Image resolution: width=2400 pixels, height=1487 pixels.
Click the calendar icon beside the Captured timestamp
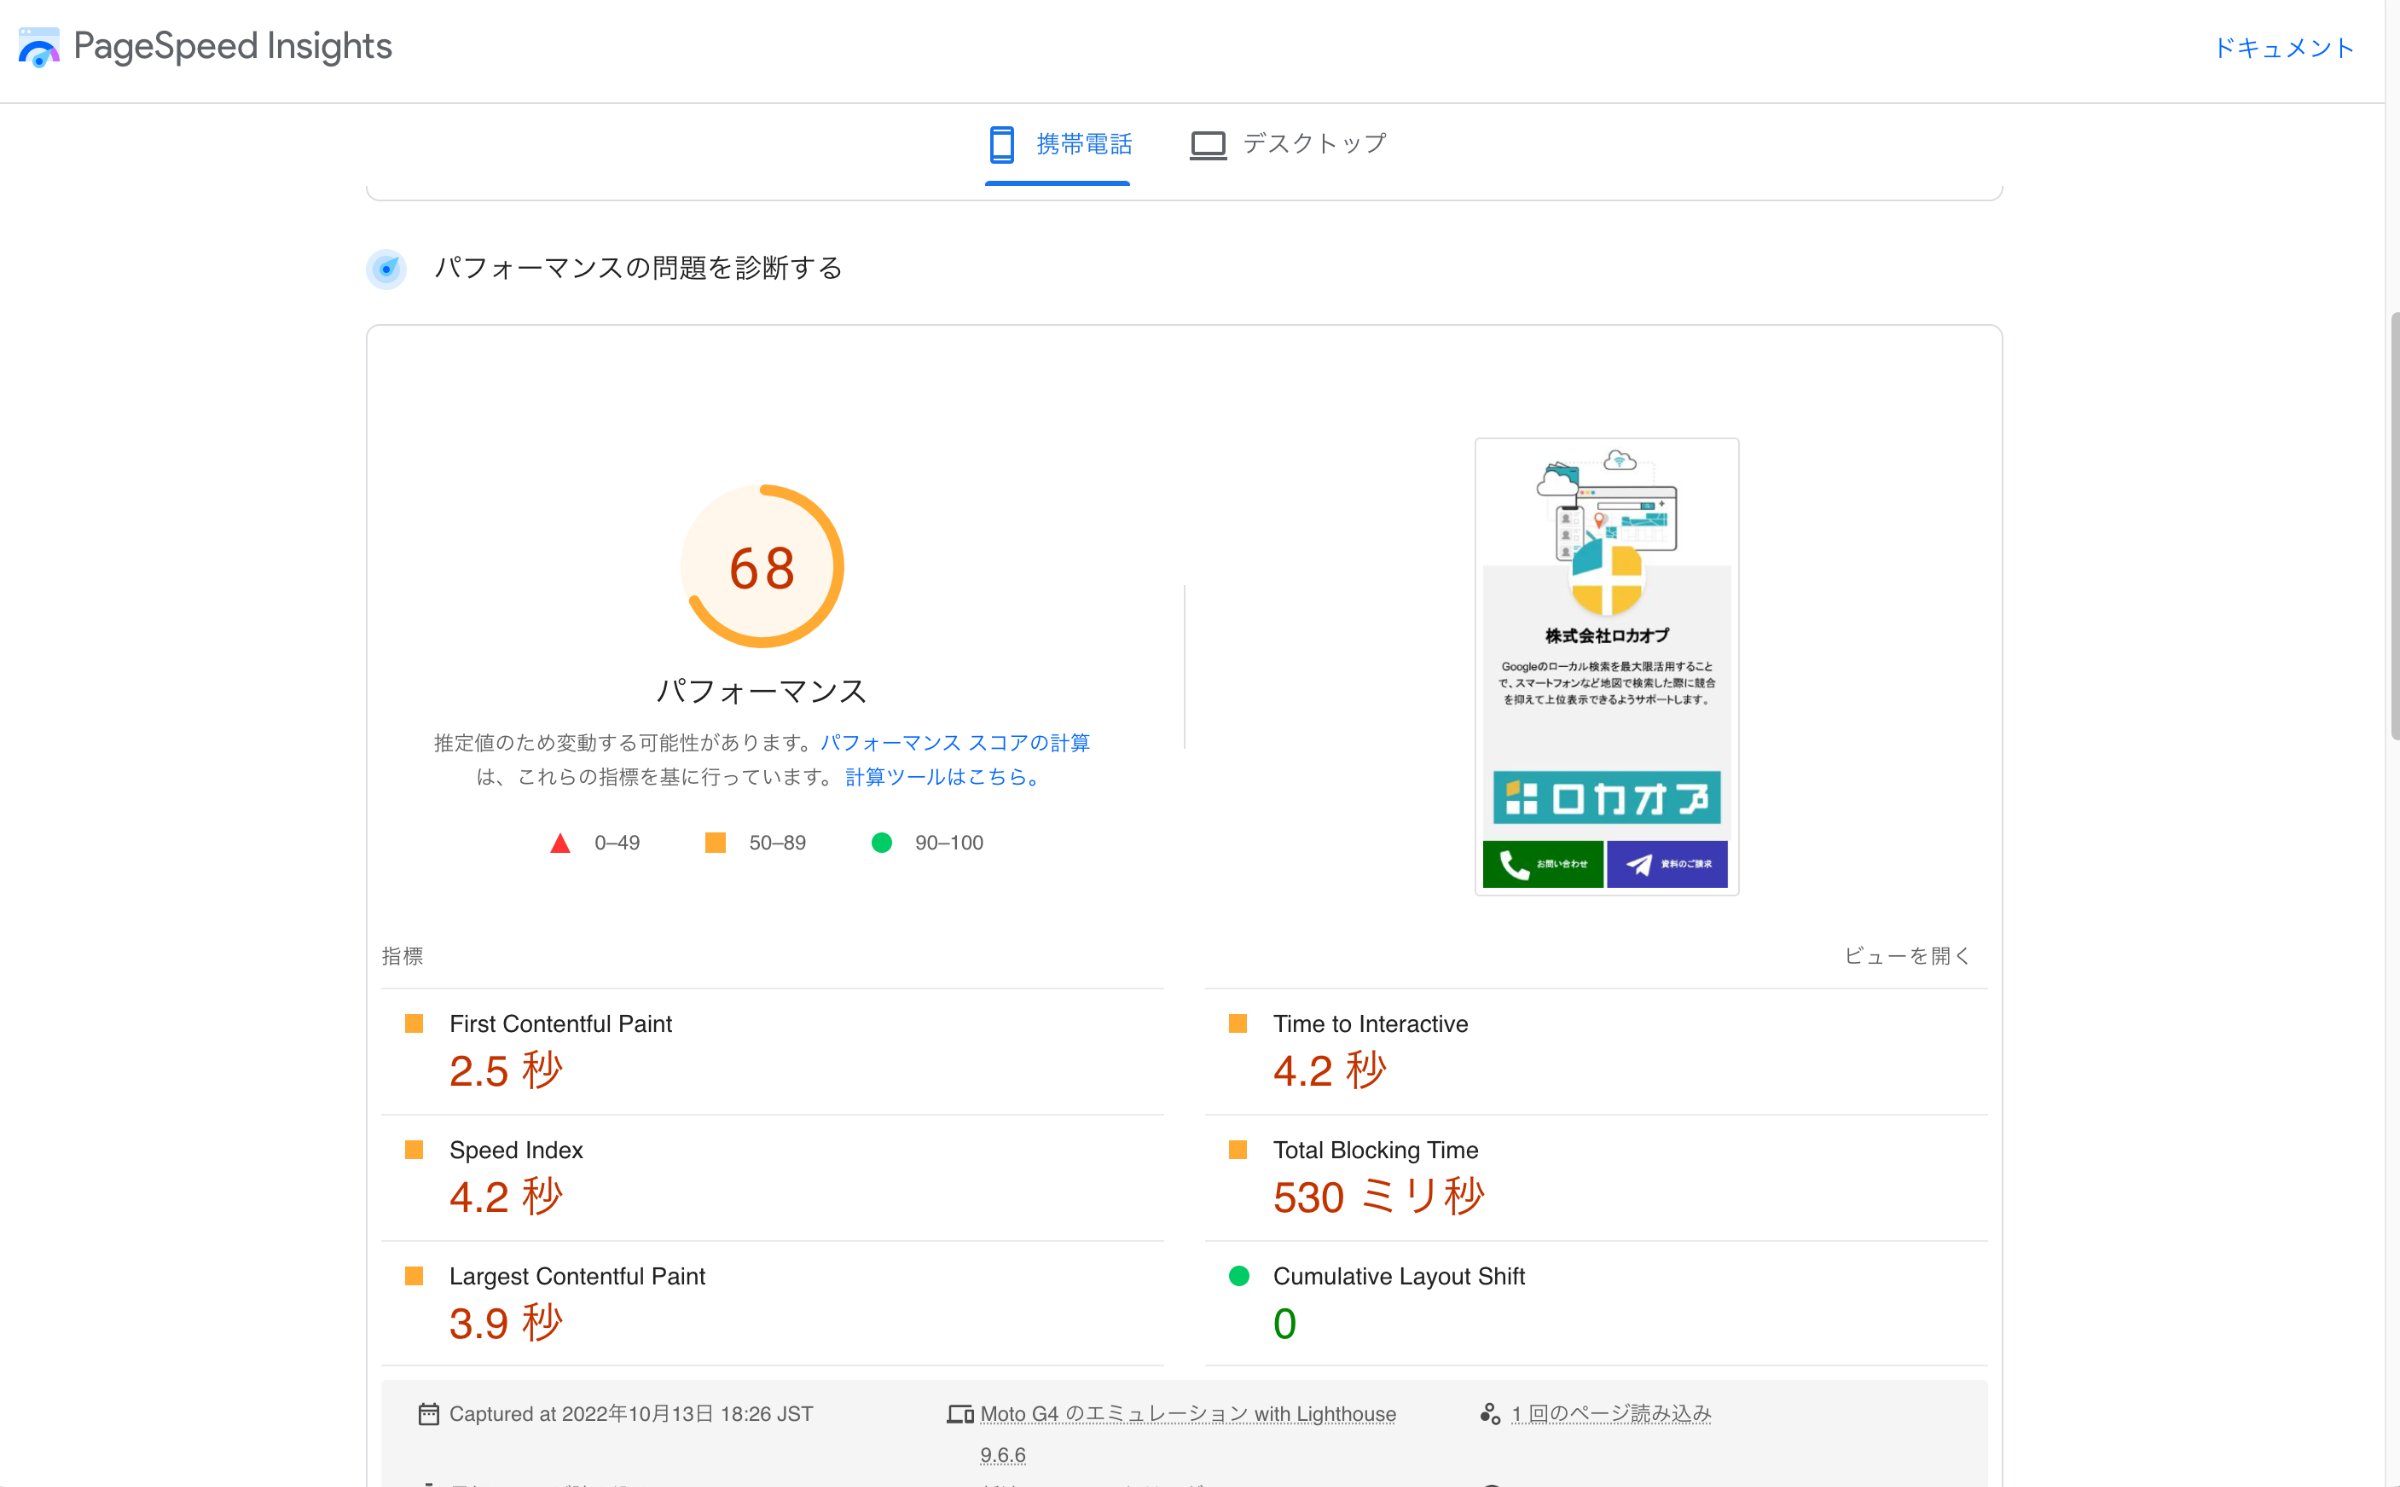pos(428,1413)
